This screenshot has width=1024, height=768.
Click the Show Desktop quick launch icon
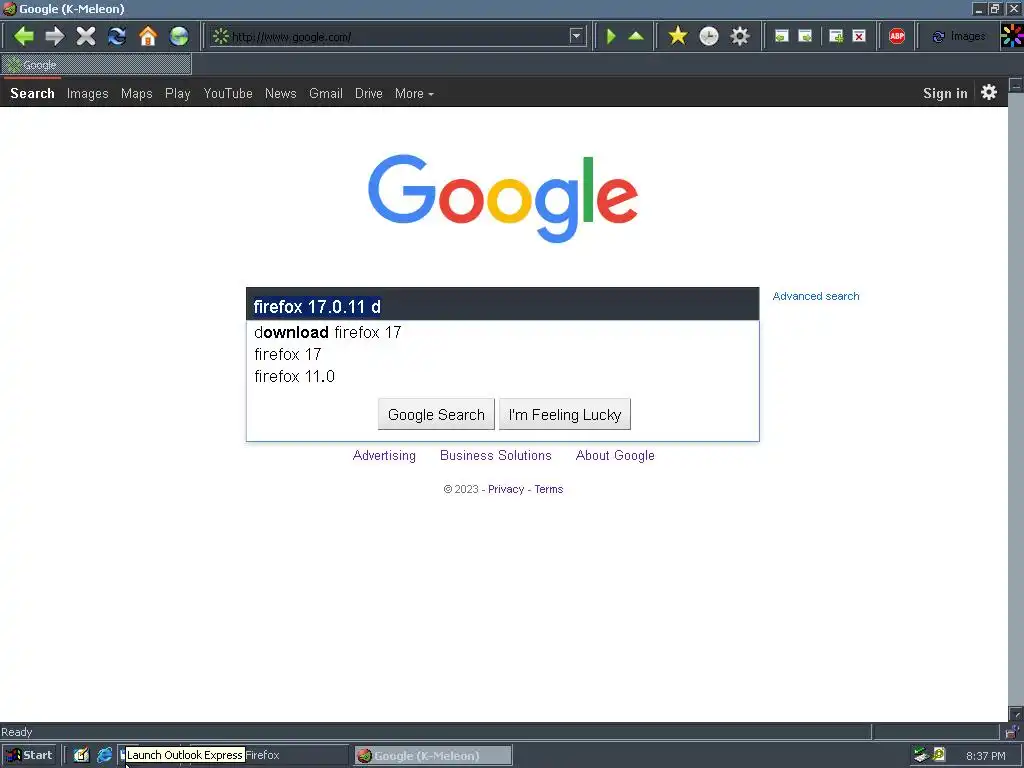coord(81,755)
